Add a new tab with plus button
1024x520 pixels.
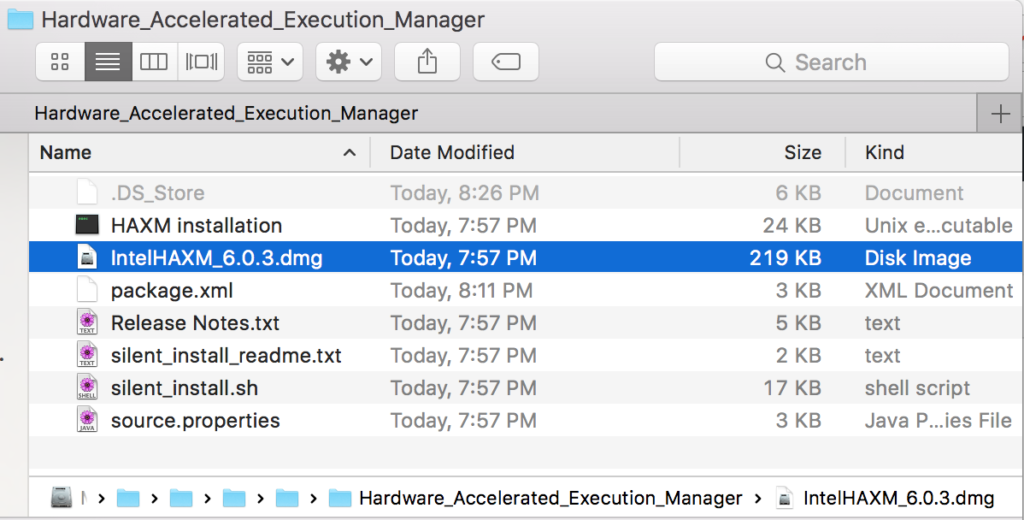pyautogui.click(x=1000, y=114)
